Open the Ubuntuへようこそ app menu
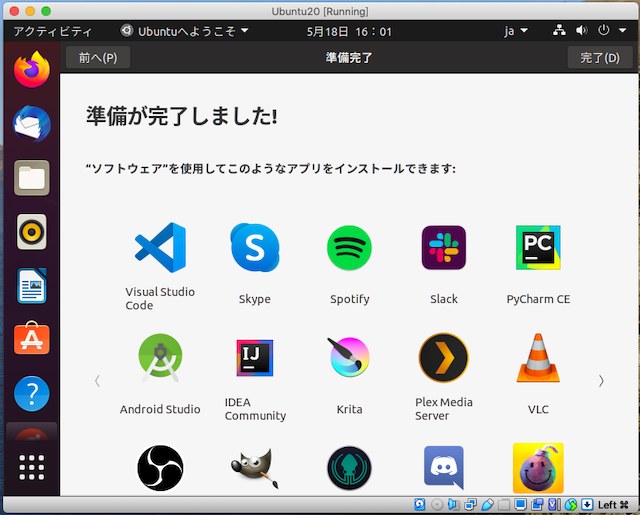640x515 pixels. 184,31
